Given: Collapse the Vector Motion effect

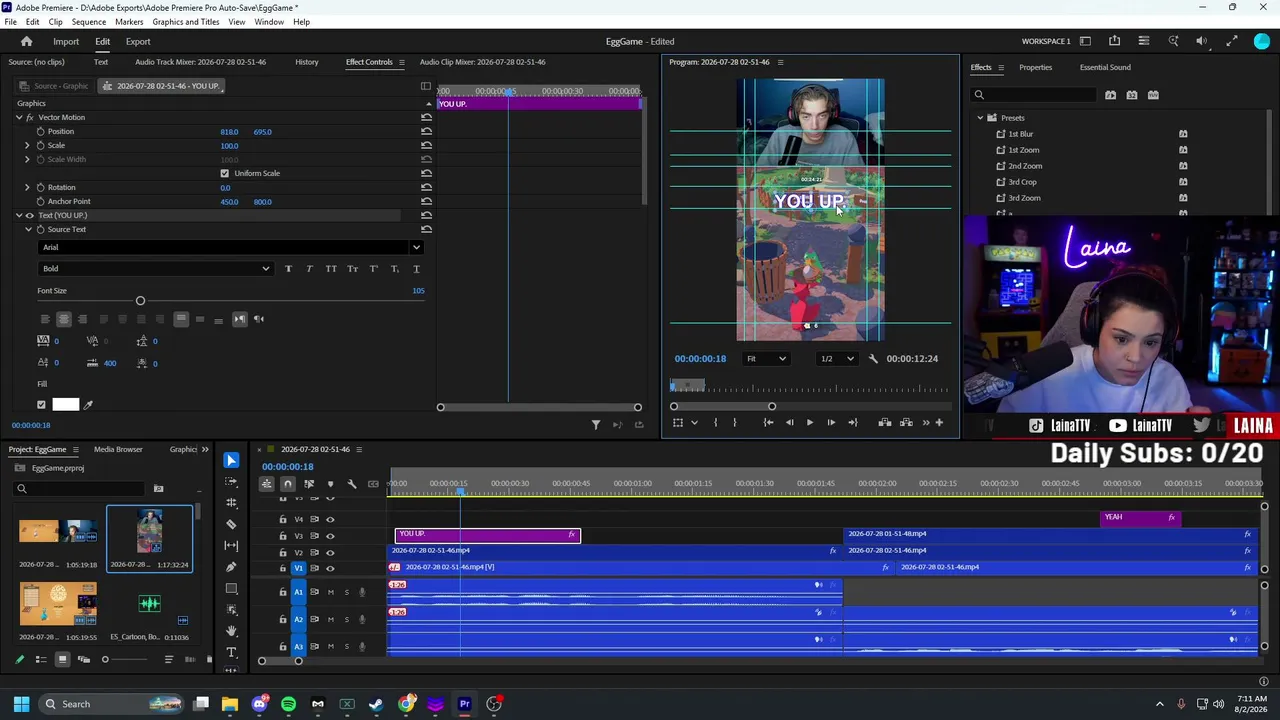Looking at the screenshot, I should (18, 118).
